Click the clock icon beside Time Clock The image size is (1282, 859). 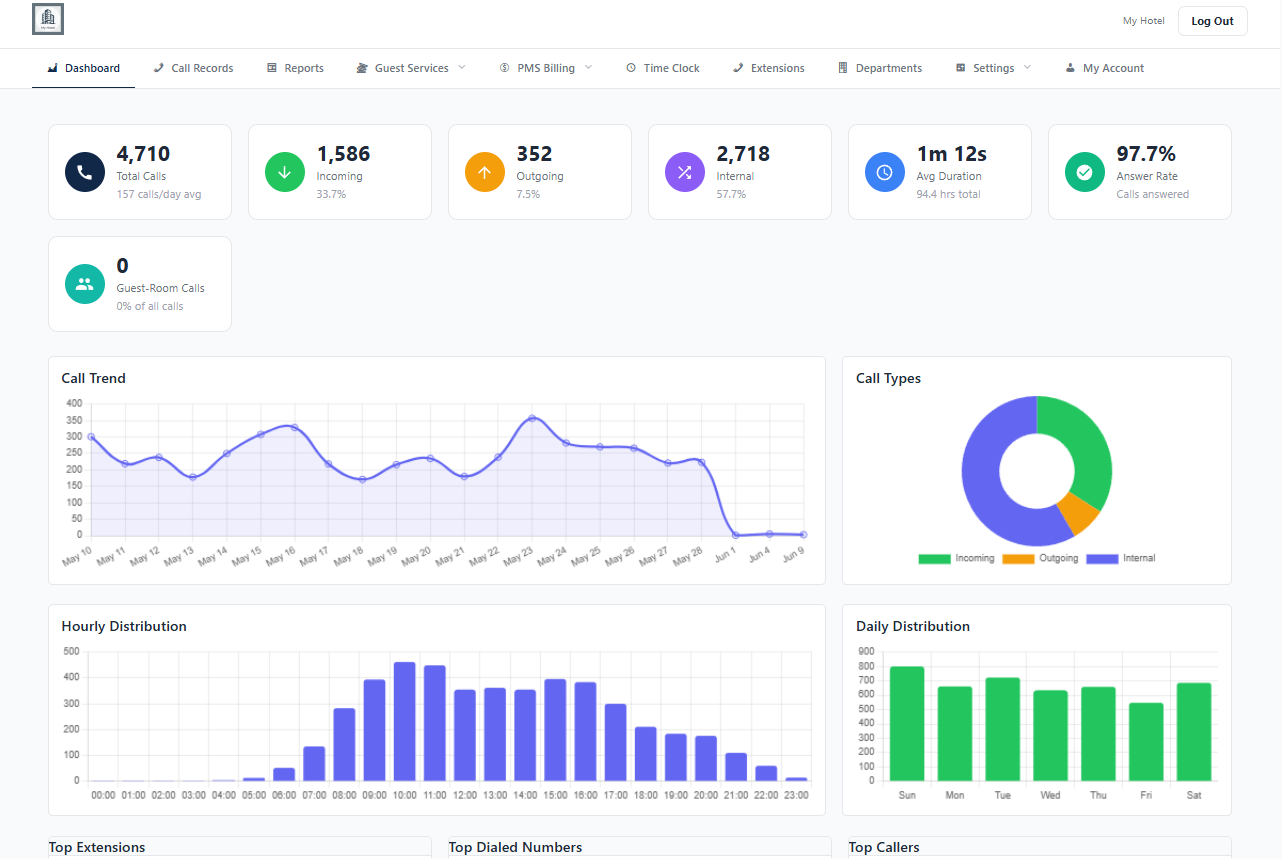(631, 68)
